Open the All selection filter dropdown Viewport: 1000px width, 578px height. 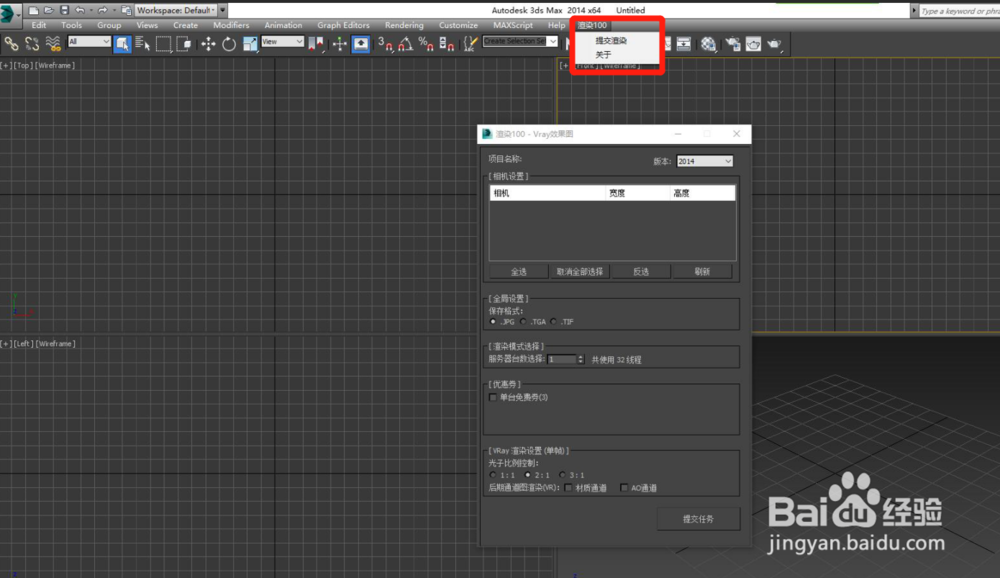click(89, 41)
